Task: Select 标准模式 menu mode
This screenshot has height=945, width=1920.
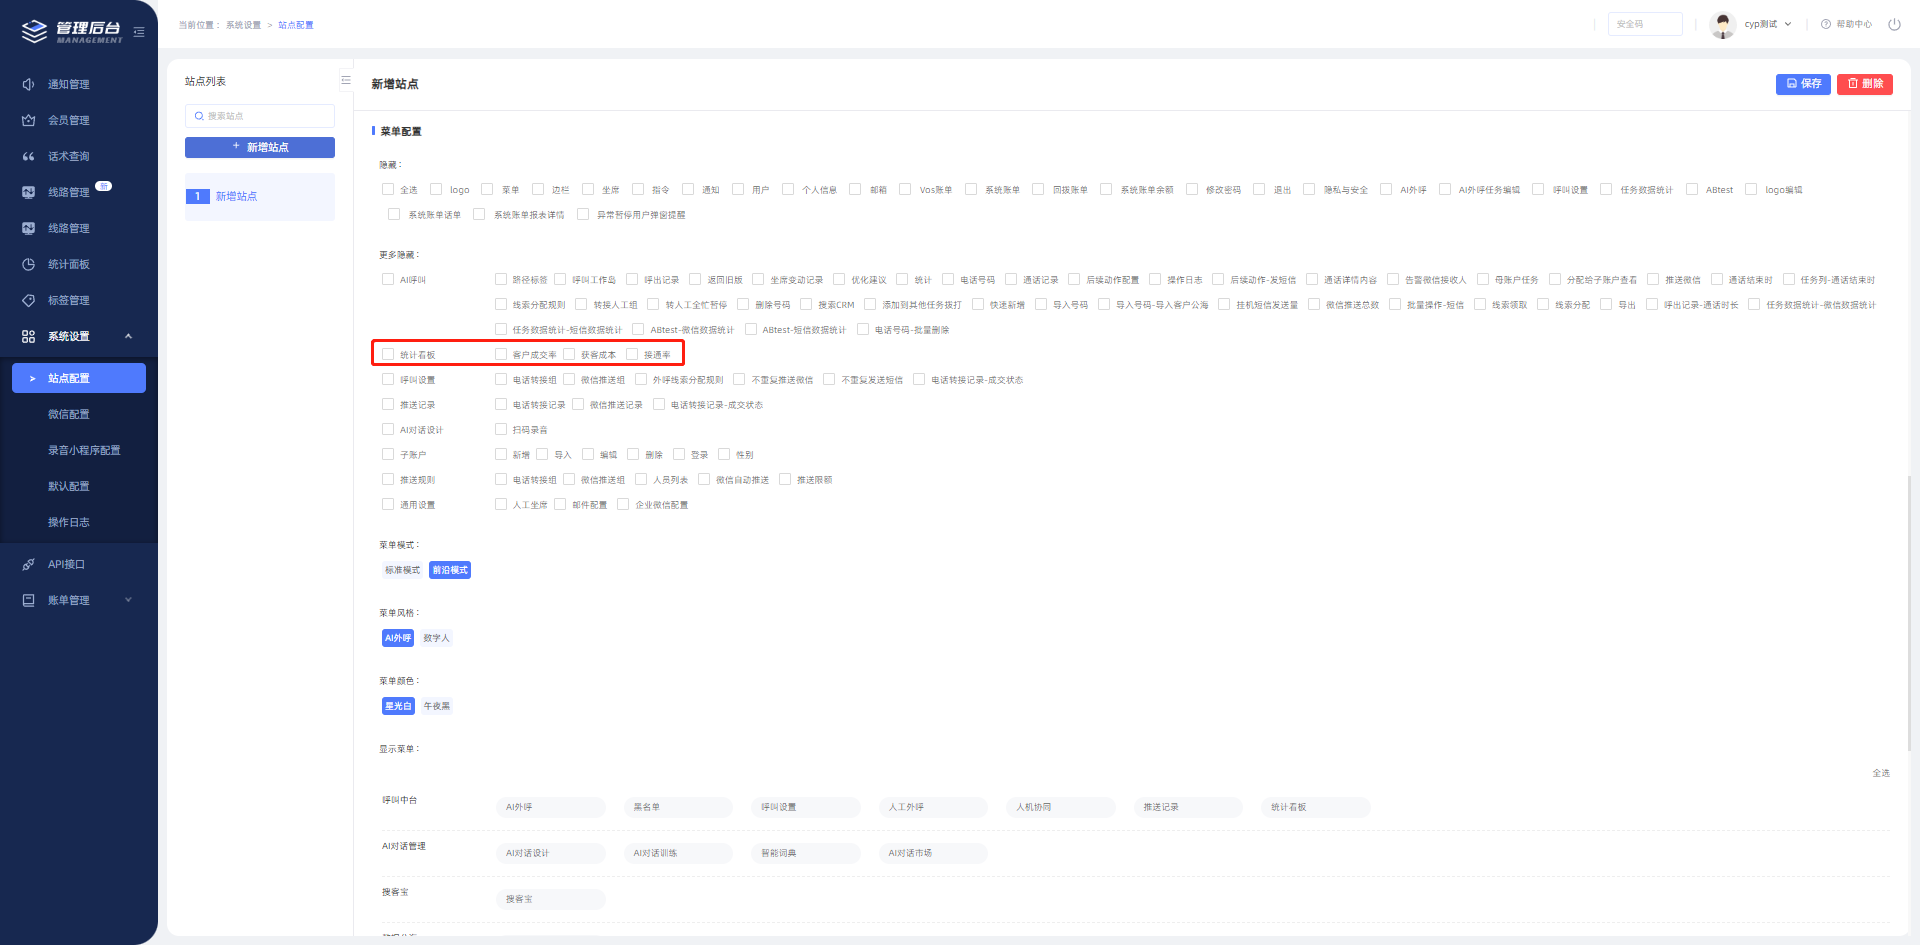Action: 403,570
